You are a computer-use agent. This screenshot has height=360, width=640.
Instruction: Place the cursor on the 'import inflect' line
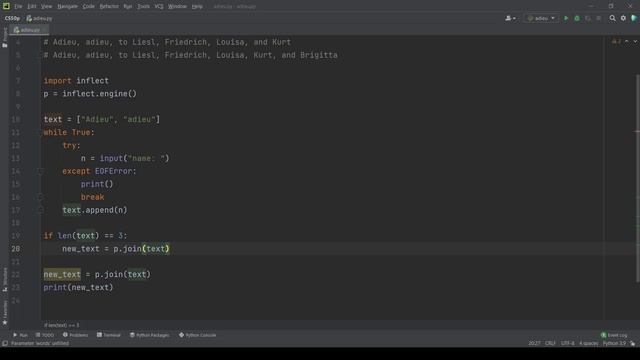pos(76,81)
